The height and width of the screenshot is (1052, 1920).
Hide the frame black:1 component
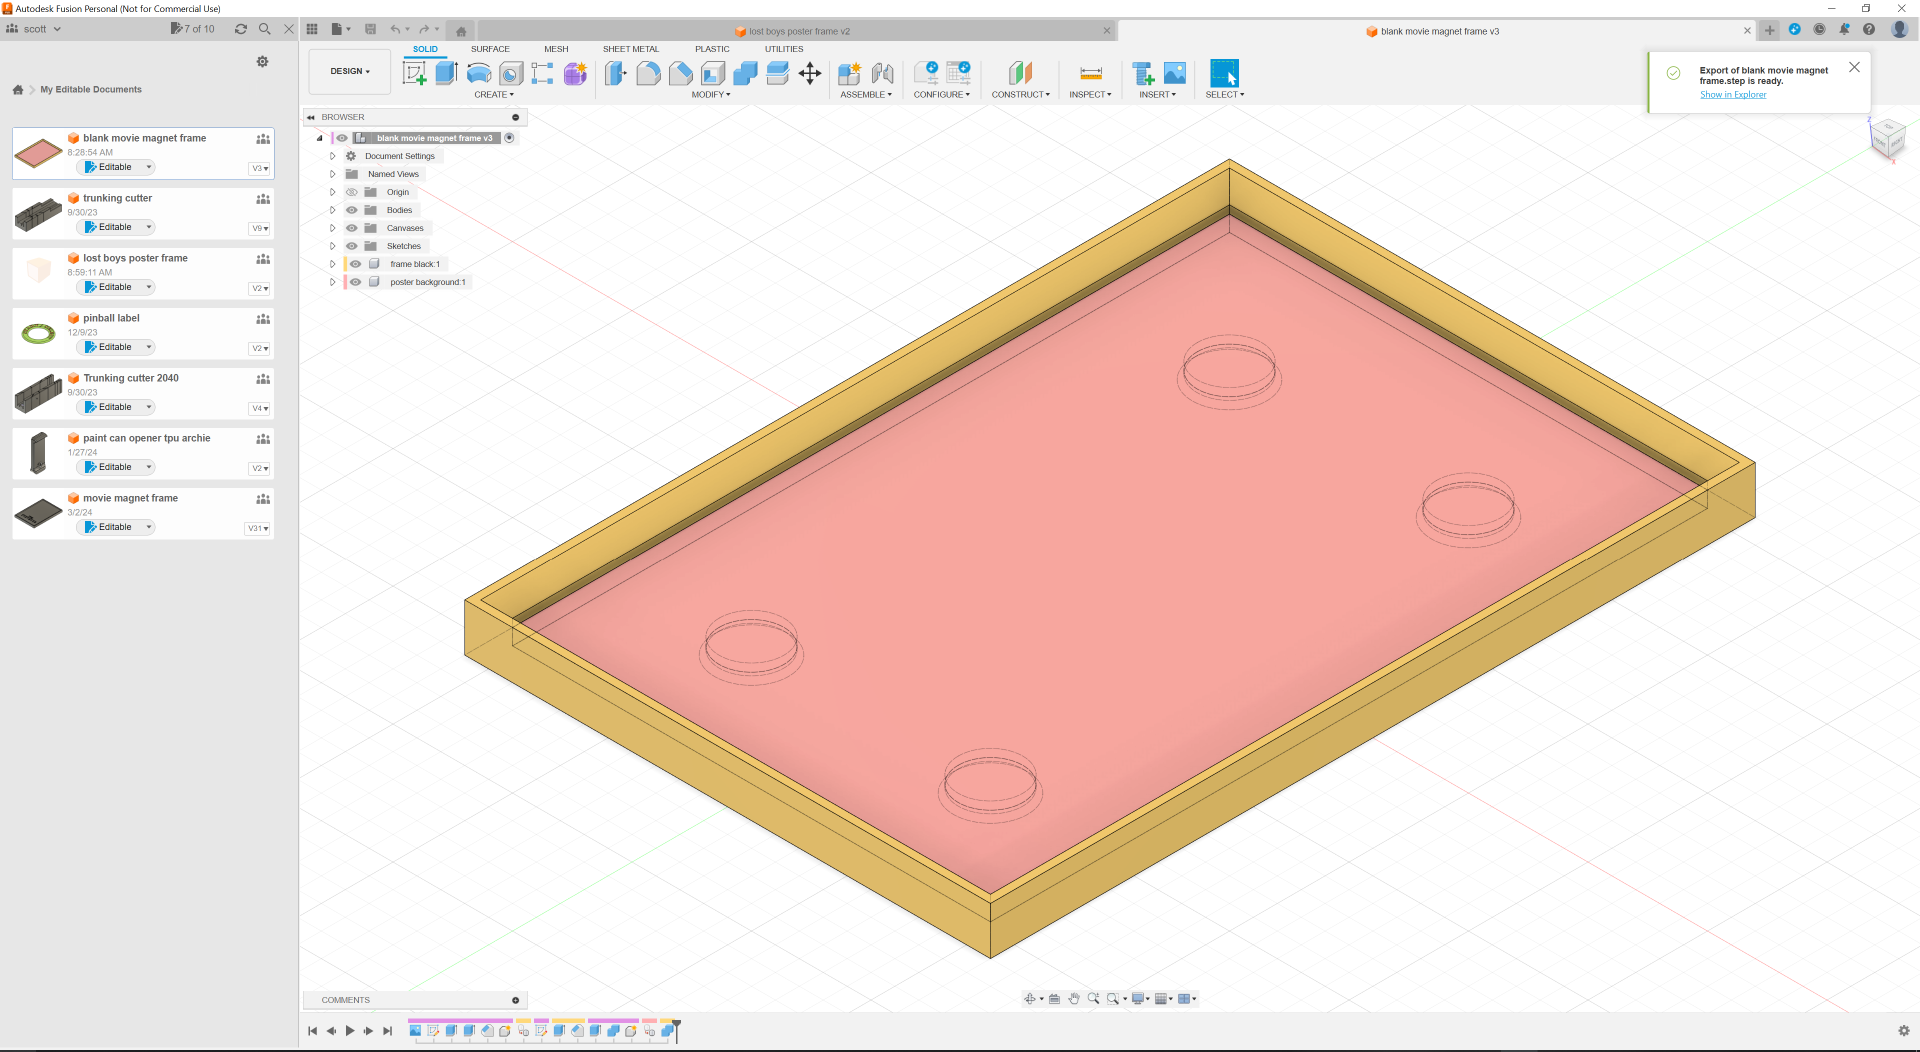coord(355,264)
